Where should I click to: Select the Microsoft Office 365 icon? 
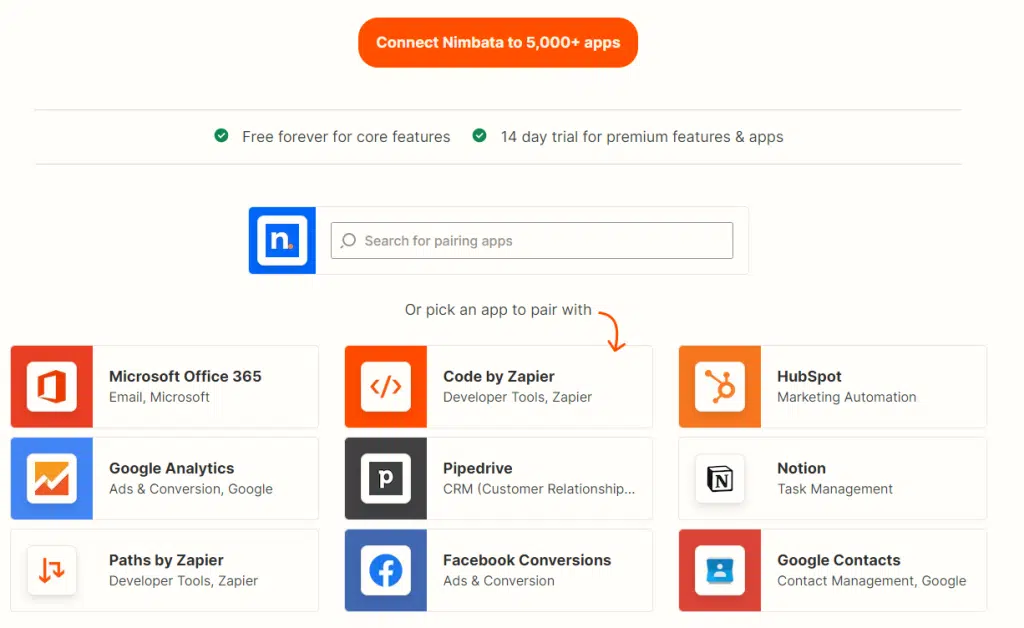tap(52, 386)
